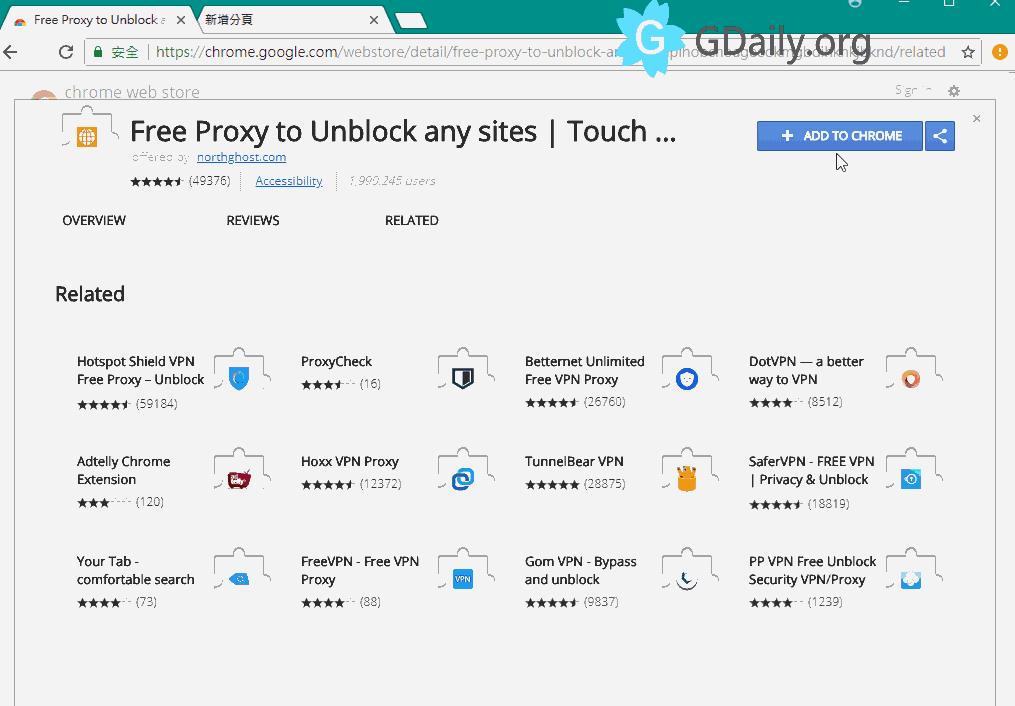Bookmark this page with the star icon
The height and width of the screenshot is (706, 1015).
[968, 52]
